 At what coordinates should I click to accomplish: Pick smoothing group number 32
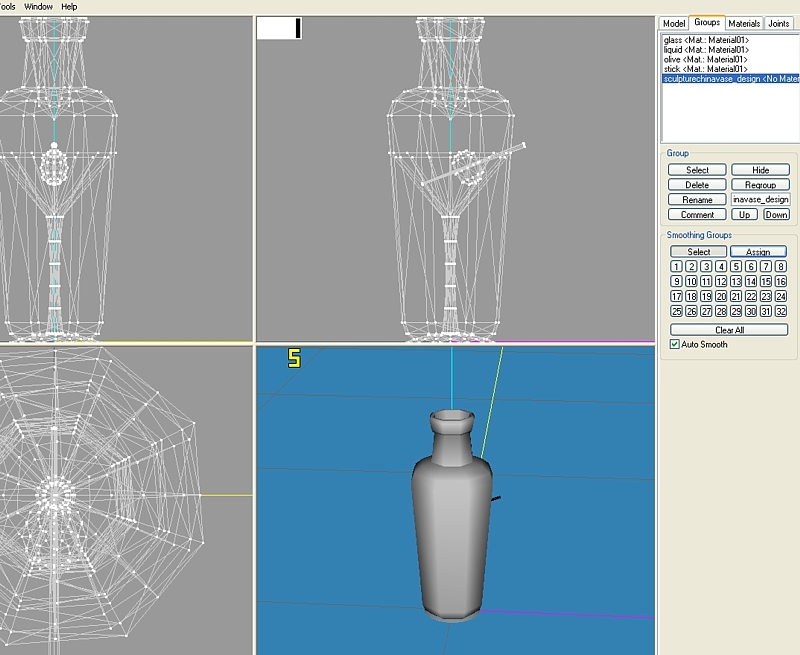[x=781, y=312]
